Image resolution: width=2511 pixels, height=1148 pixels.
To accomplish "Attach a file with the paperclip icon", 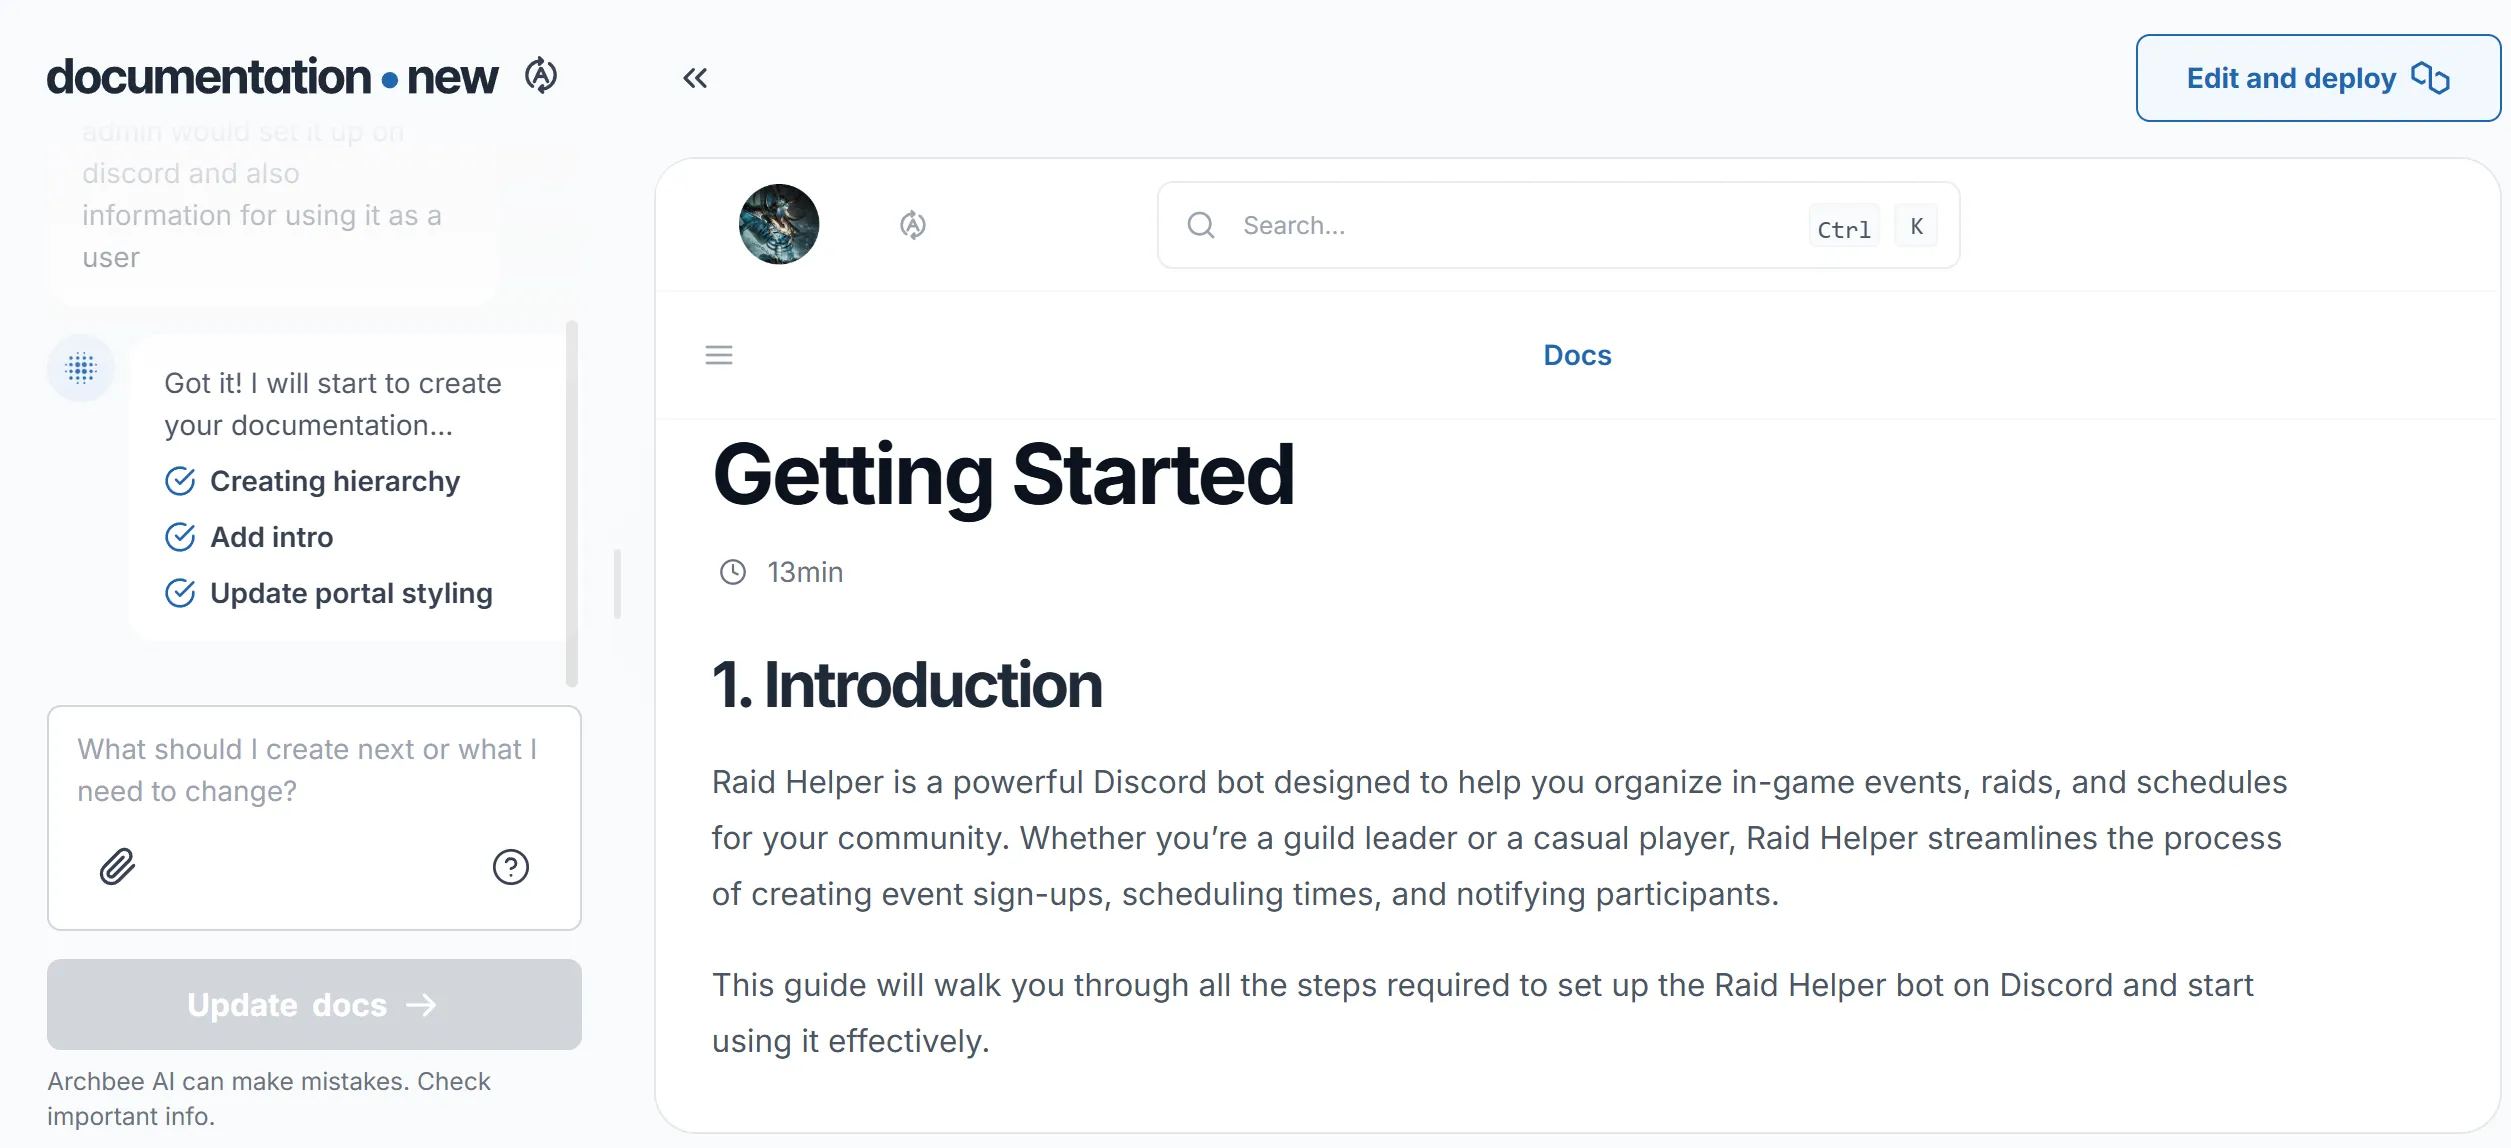I will pyautogui.click(x=117, y=866).
